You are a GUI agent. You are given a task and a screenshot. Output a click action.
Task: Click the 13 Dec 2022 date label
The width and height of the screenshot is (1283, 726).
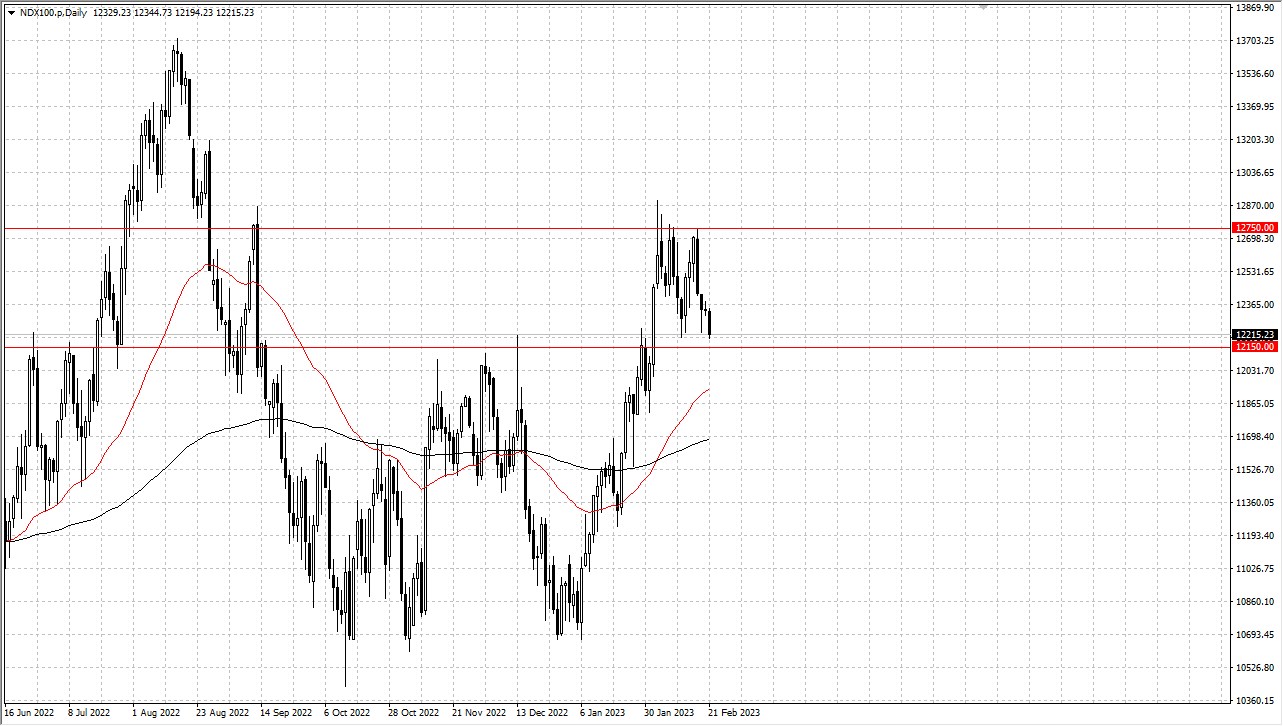click(x=540, y=713)
